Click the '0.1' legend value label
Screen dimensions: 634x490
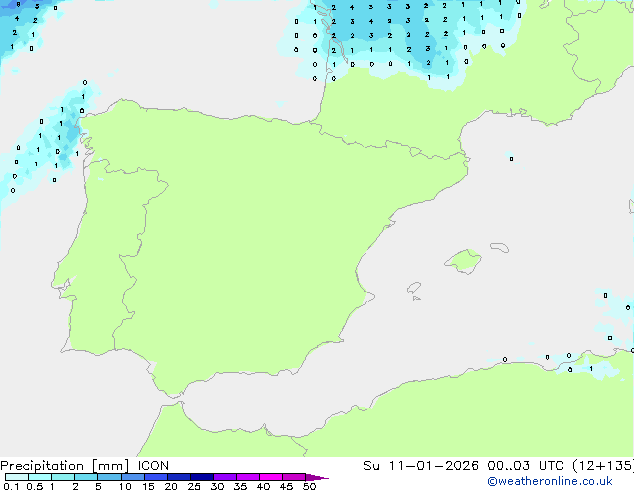[11, 486]
